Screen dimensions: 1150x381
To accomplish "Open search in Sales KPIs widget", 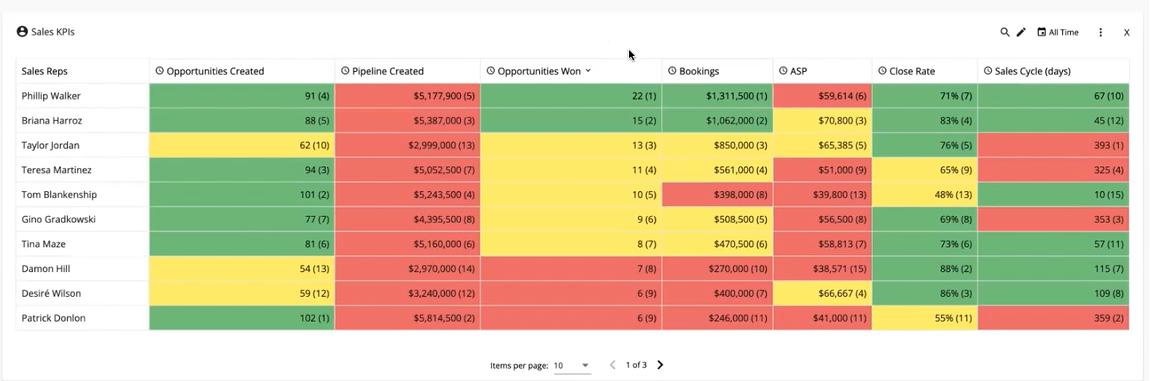I will pos(1005,32).
